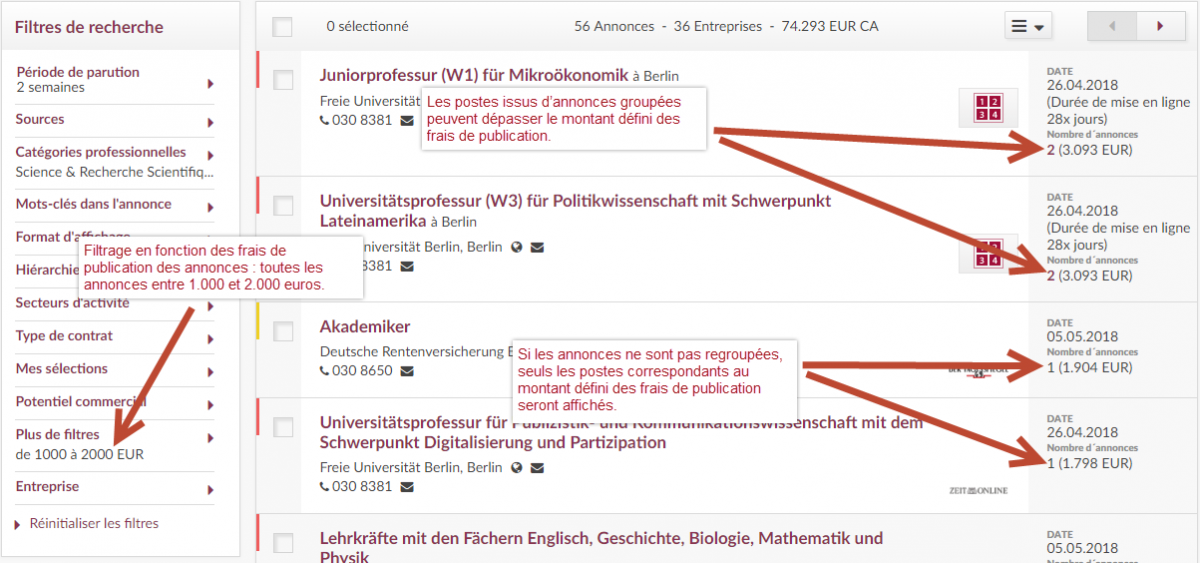Click the ad count 1 (1.904 EUR)
Image resolution: width=1200 pixels, height=563 pixels.
coord(1090,367)
